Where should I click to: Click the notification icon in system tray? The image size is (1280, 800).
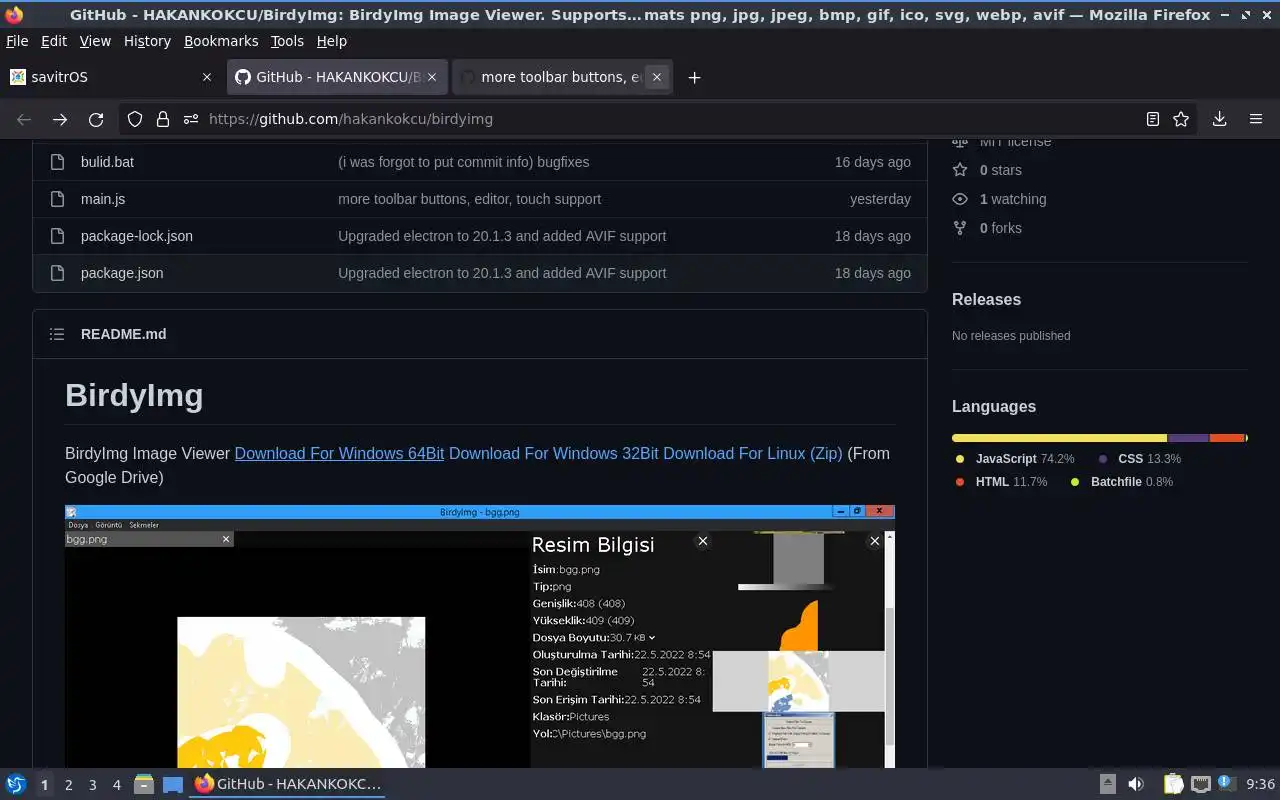click(1227, 784)
